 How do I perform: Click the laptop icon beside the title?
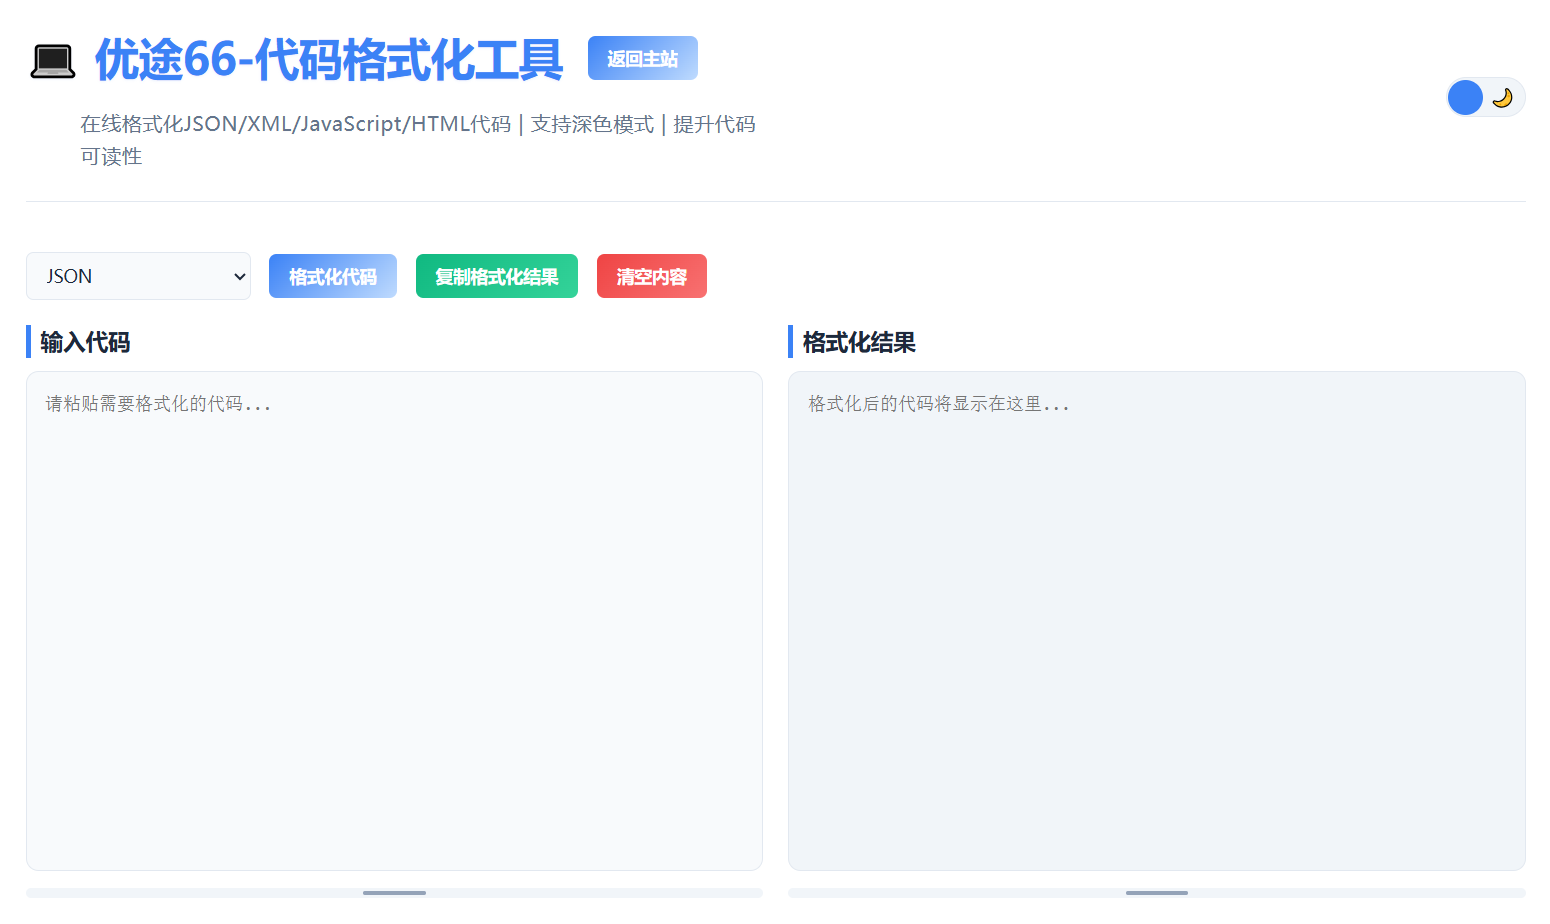coord(53,61)
